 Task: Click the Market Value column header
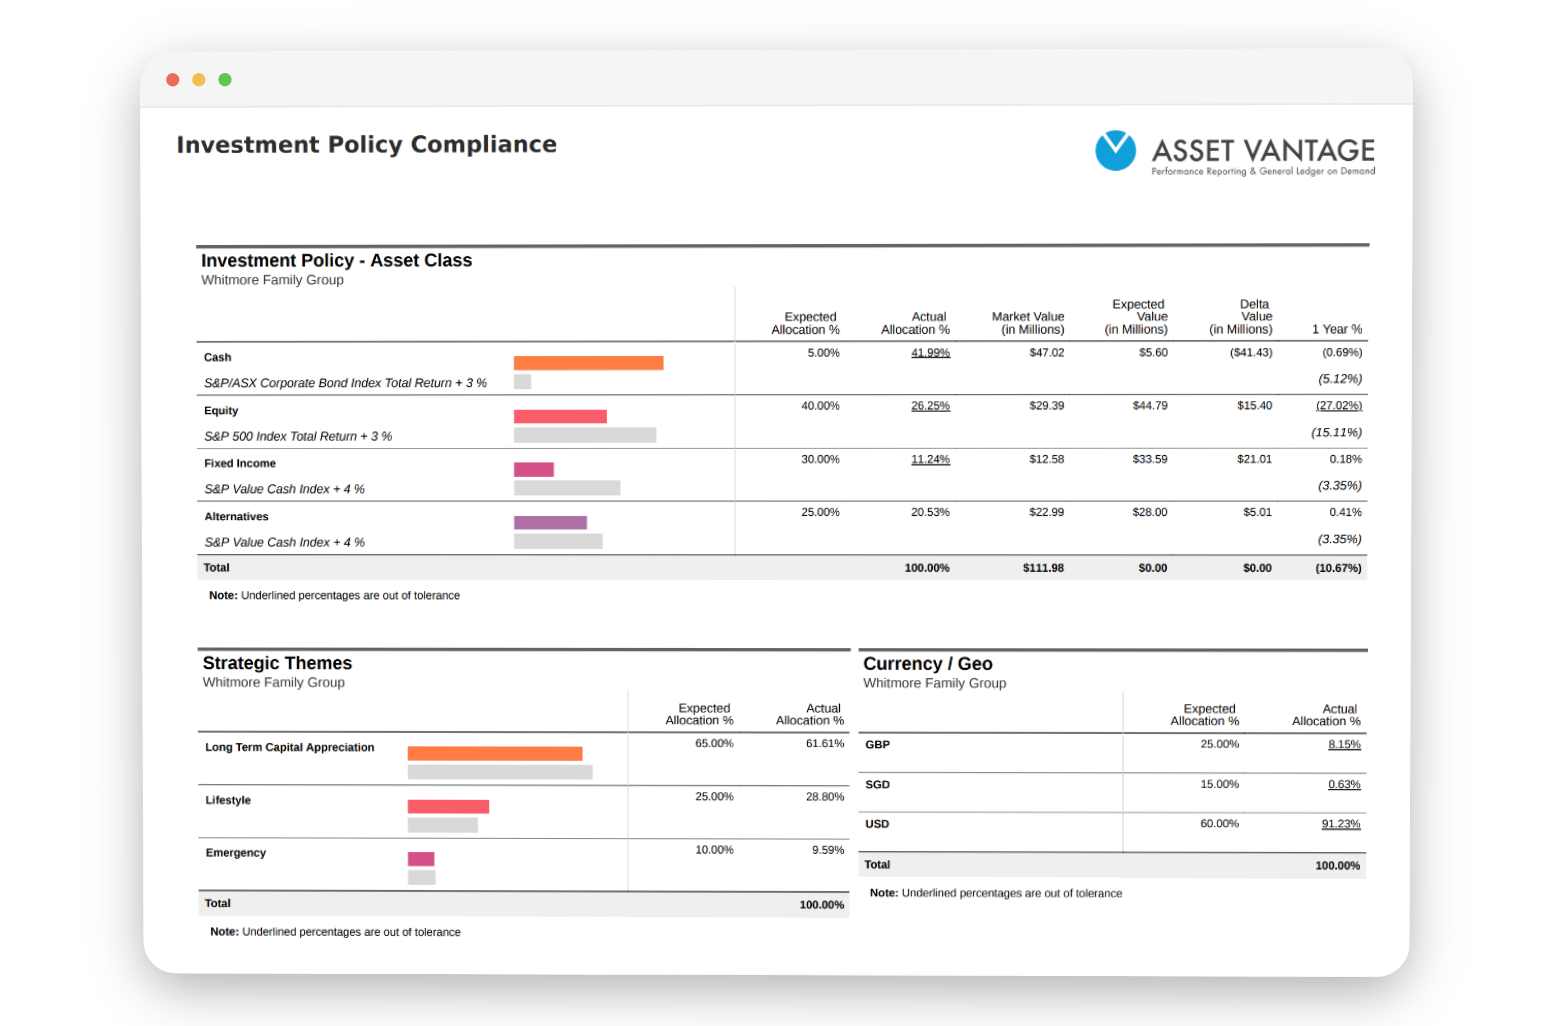1028,323
